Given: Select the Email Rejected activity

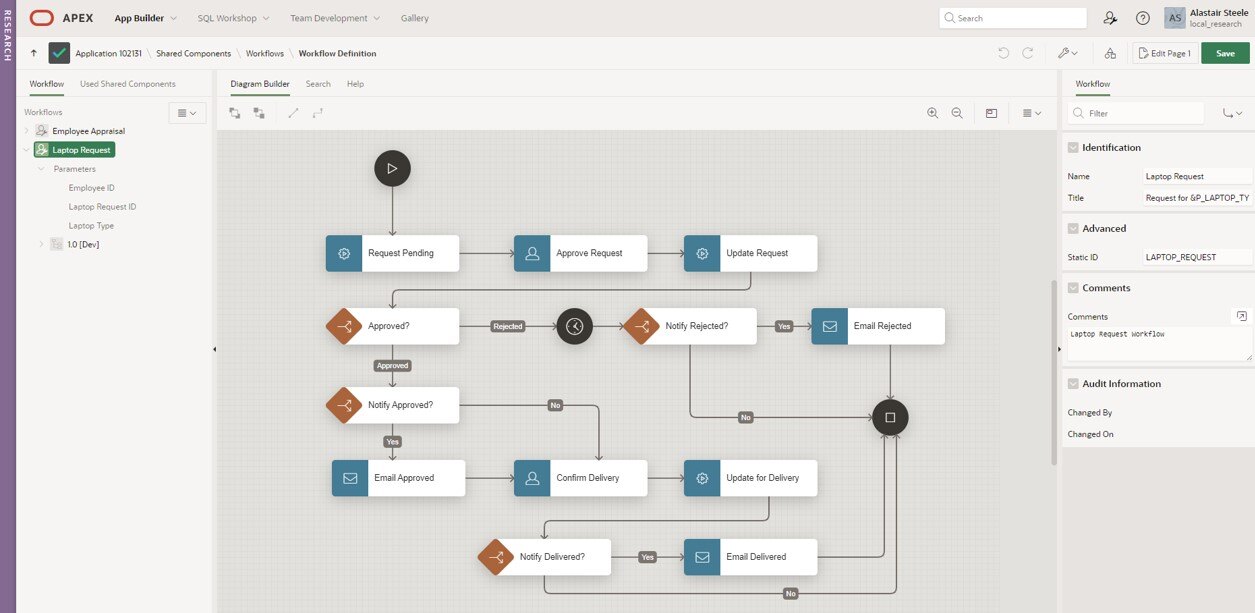Looking at the screenshot, I should tap(878, 326).
